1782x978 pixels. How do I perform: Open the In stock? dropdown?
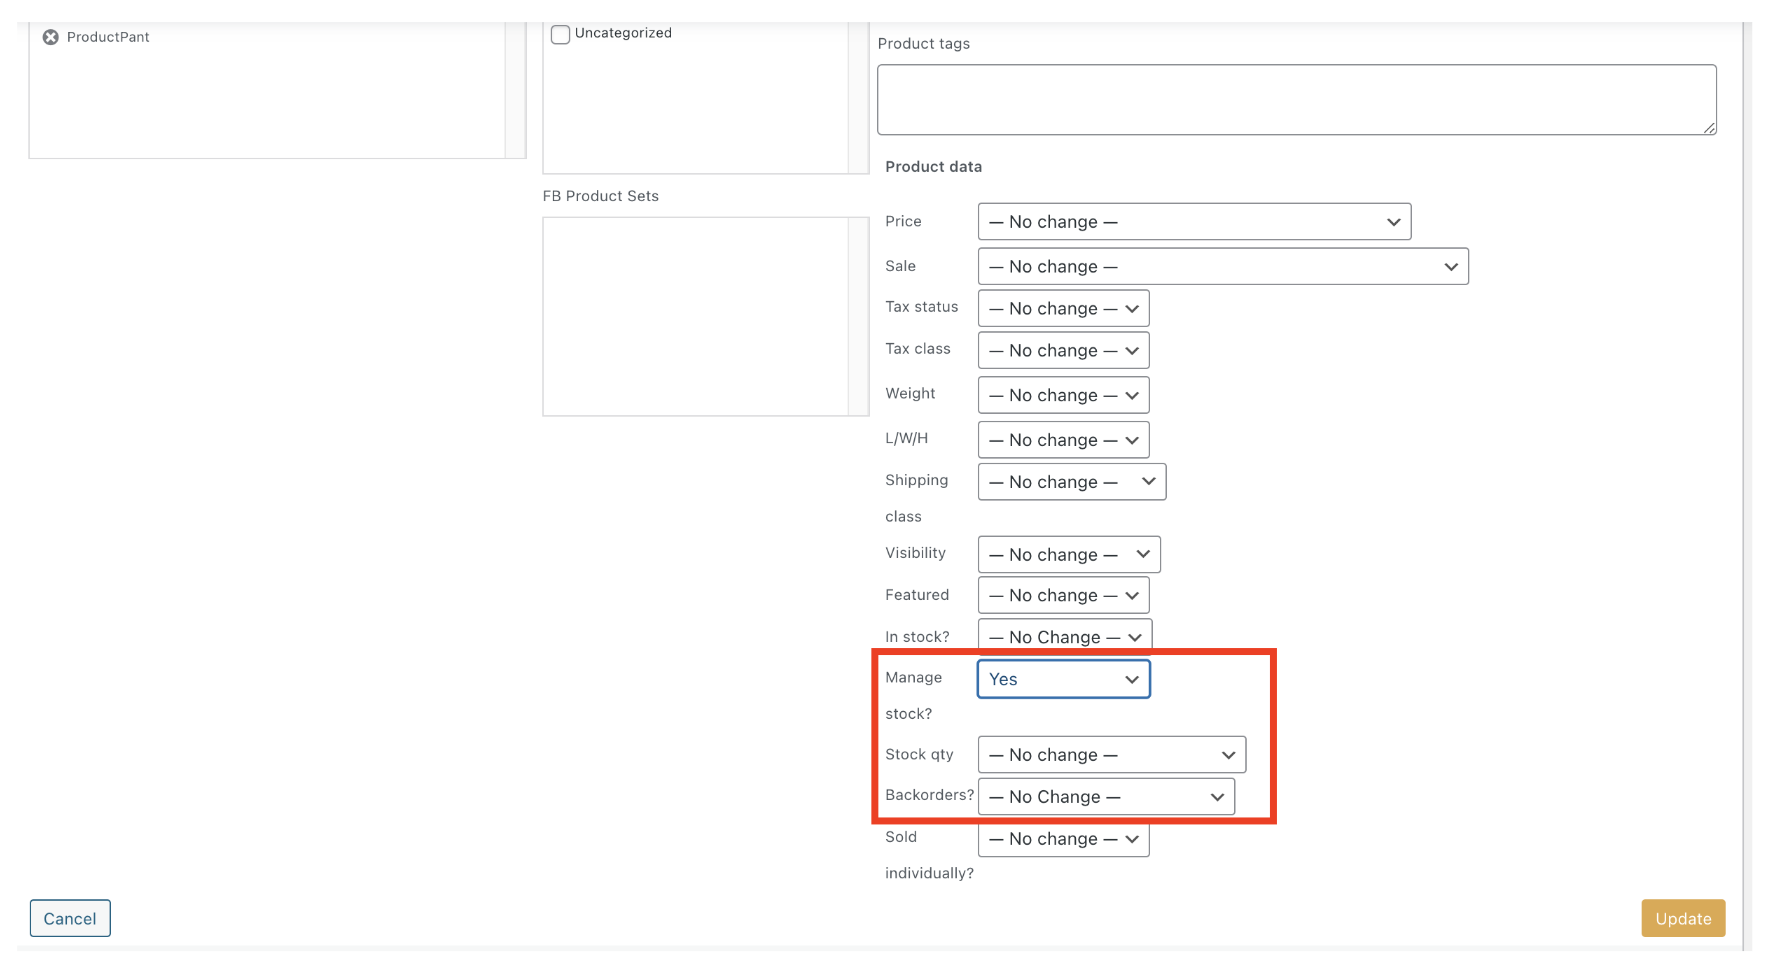pos(1065,637)
